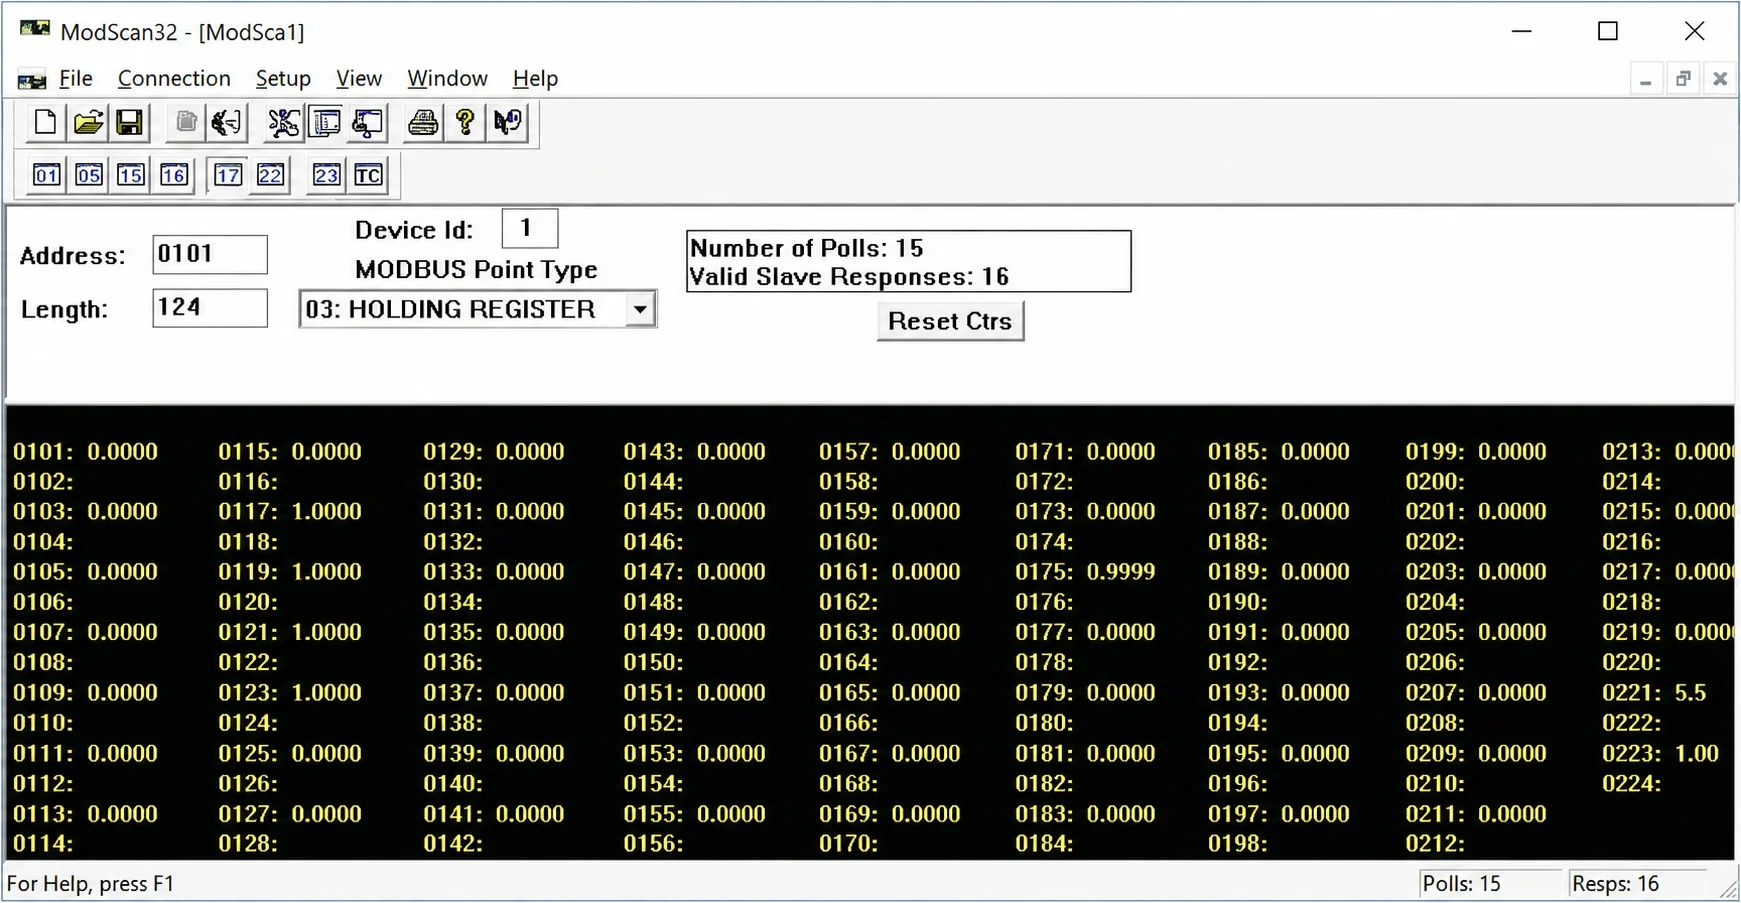The width and height of the screenshot is (1741, 903).
Task: Open the Setup menu
Action: coord(283,78)
